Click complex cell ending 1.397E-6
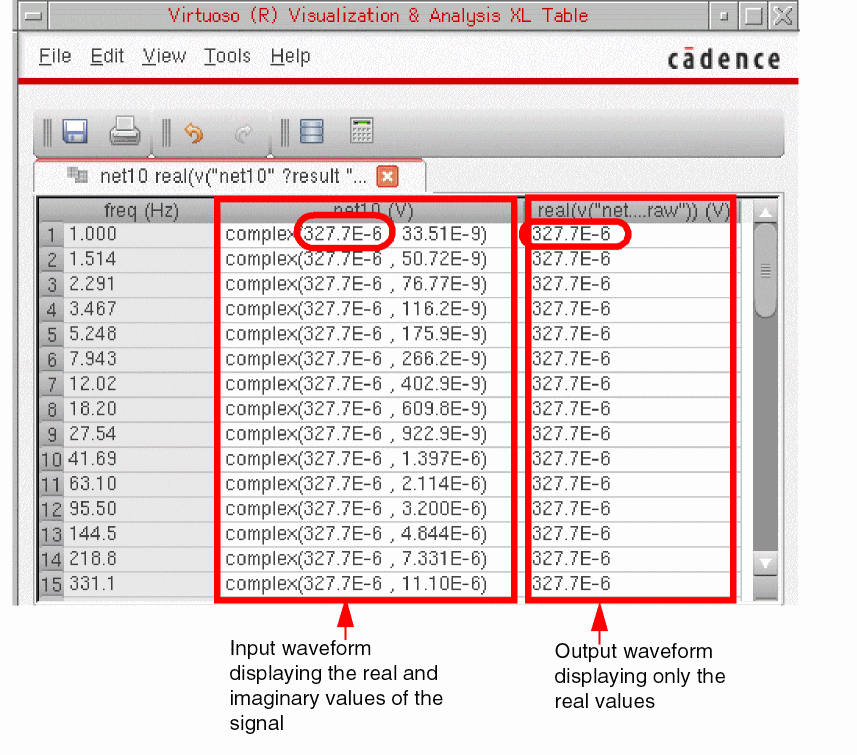The height and width of the screenshot is (755, 857). point(369,459)
